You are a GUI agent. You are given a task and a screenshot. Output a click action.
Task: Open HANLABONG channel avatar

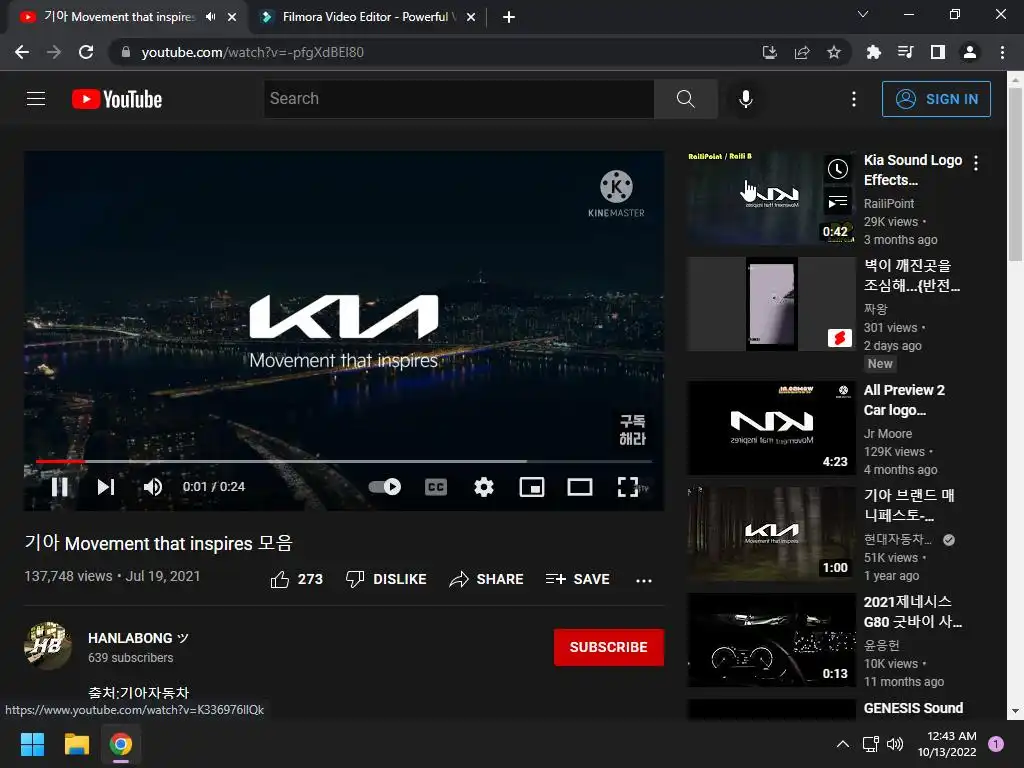pyautogui.click(x=48, y=646)
